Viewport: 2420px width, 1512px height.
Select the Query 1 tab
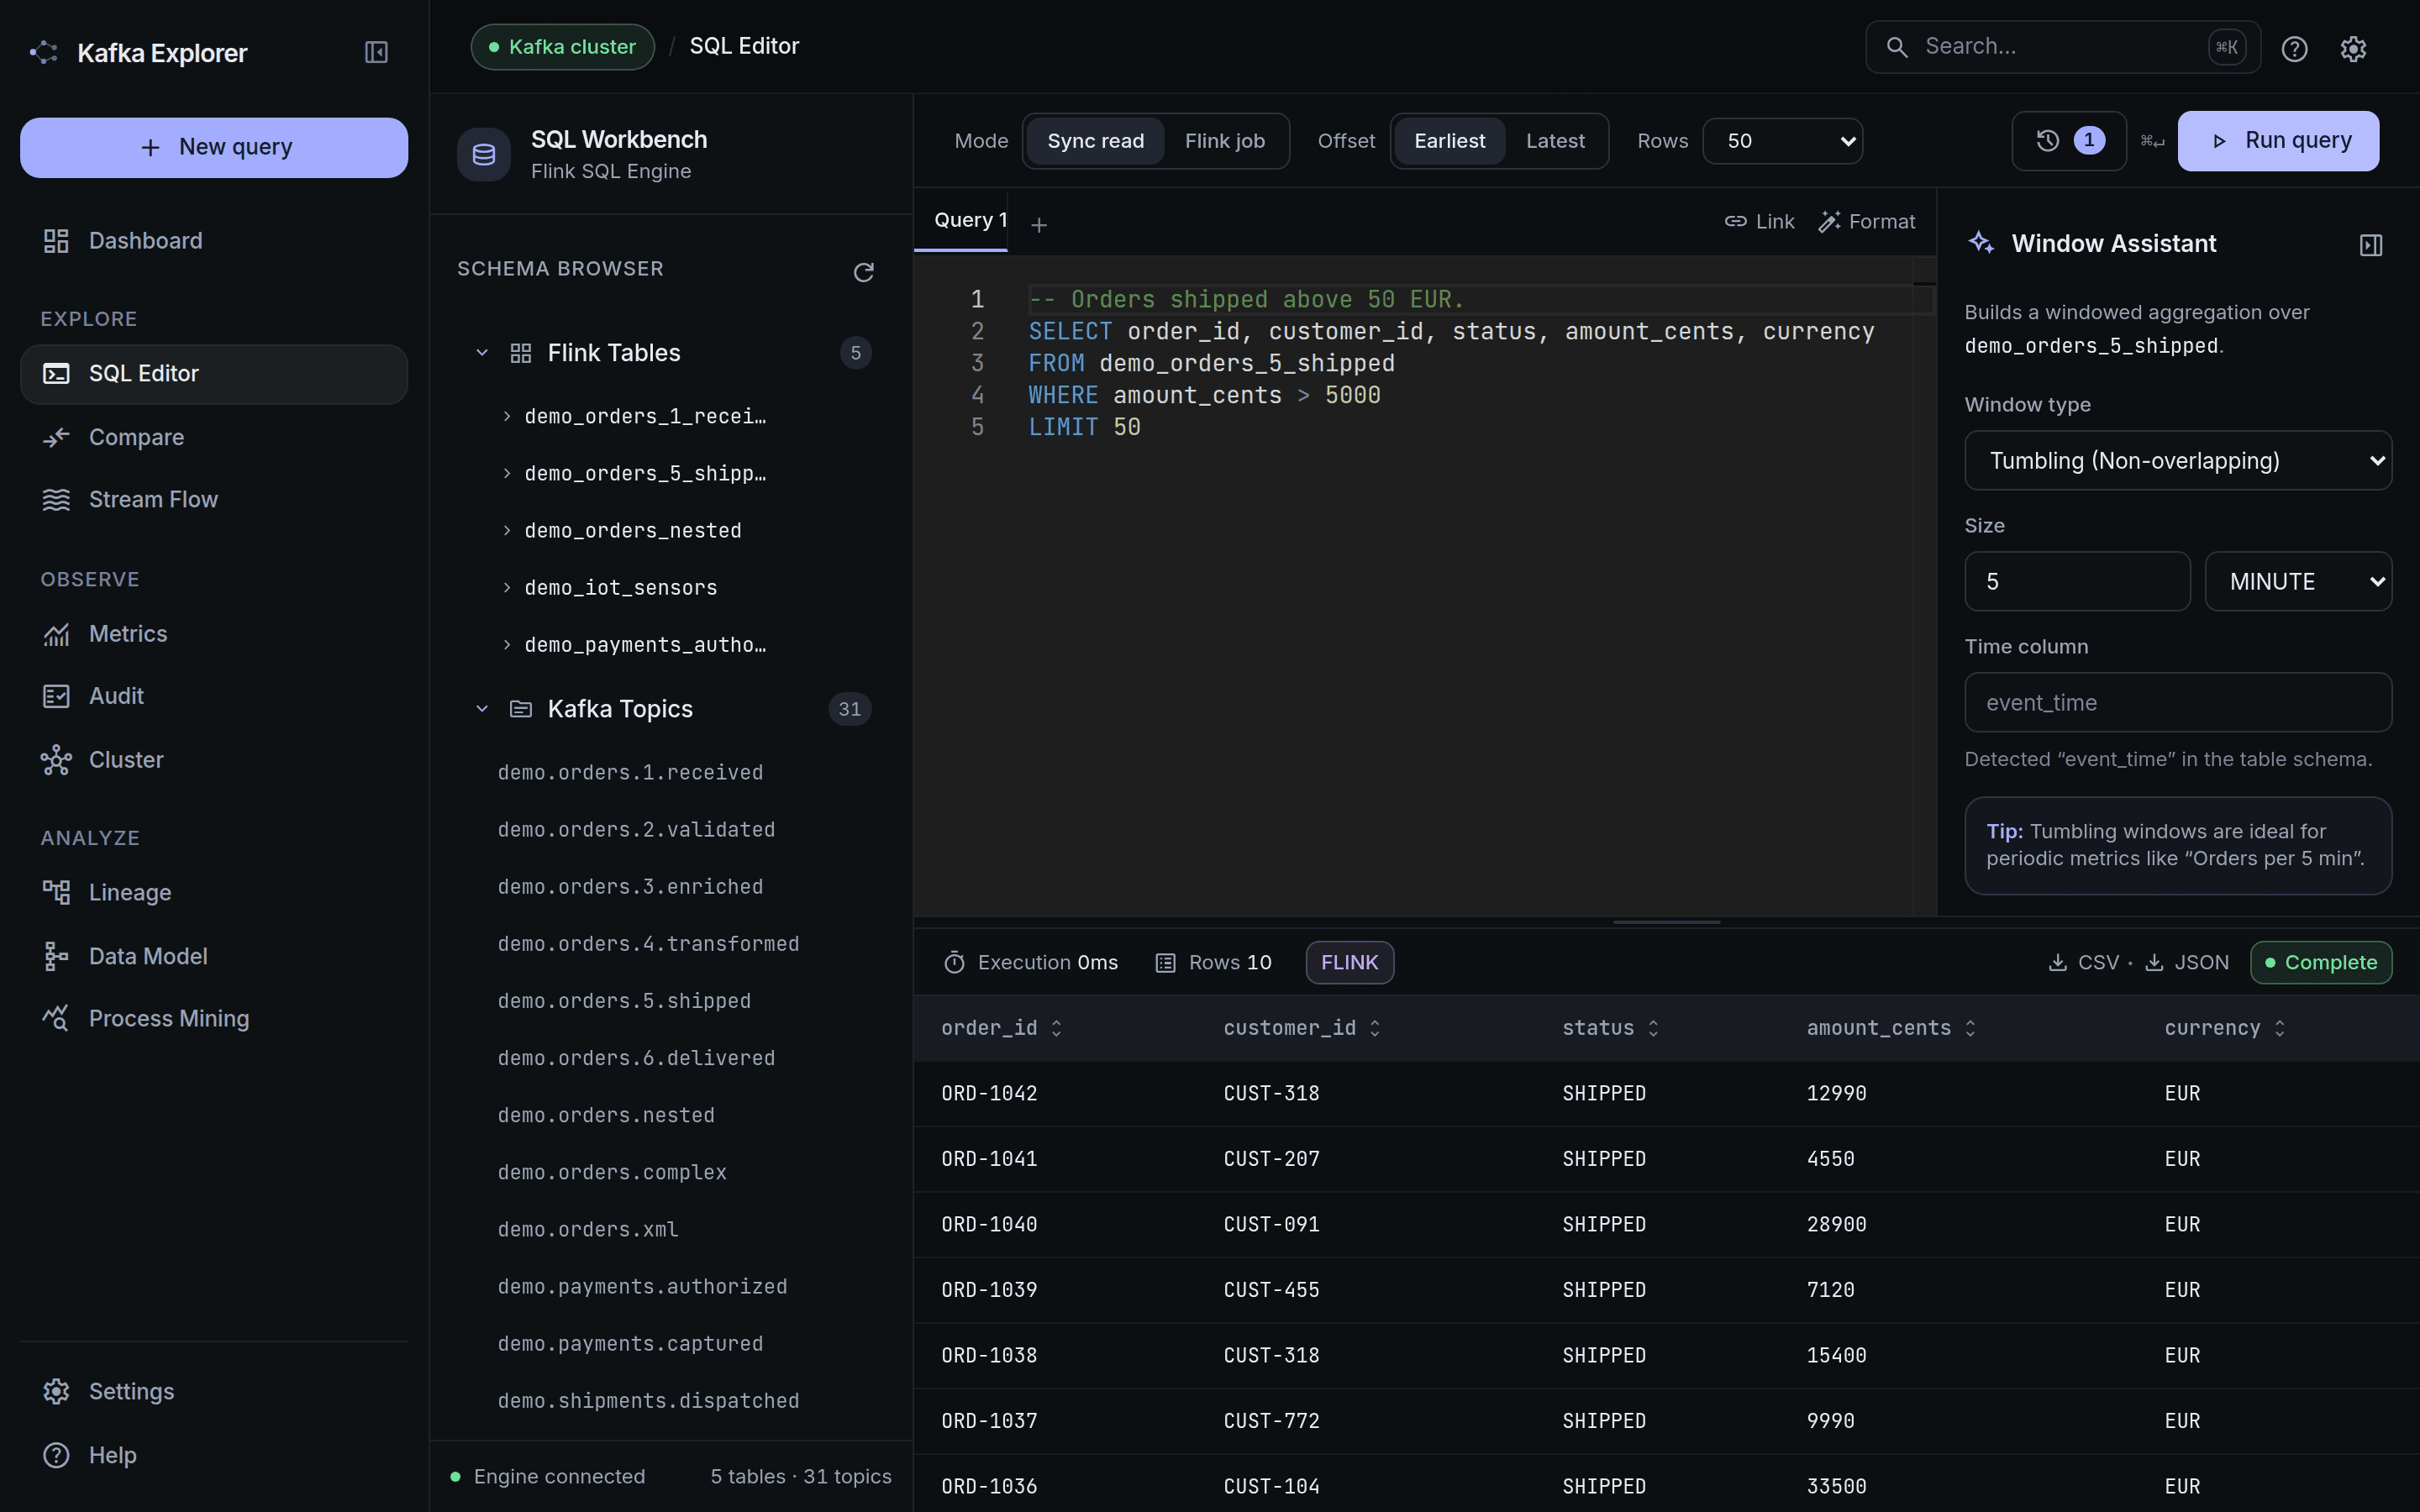(961, 220)
